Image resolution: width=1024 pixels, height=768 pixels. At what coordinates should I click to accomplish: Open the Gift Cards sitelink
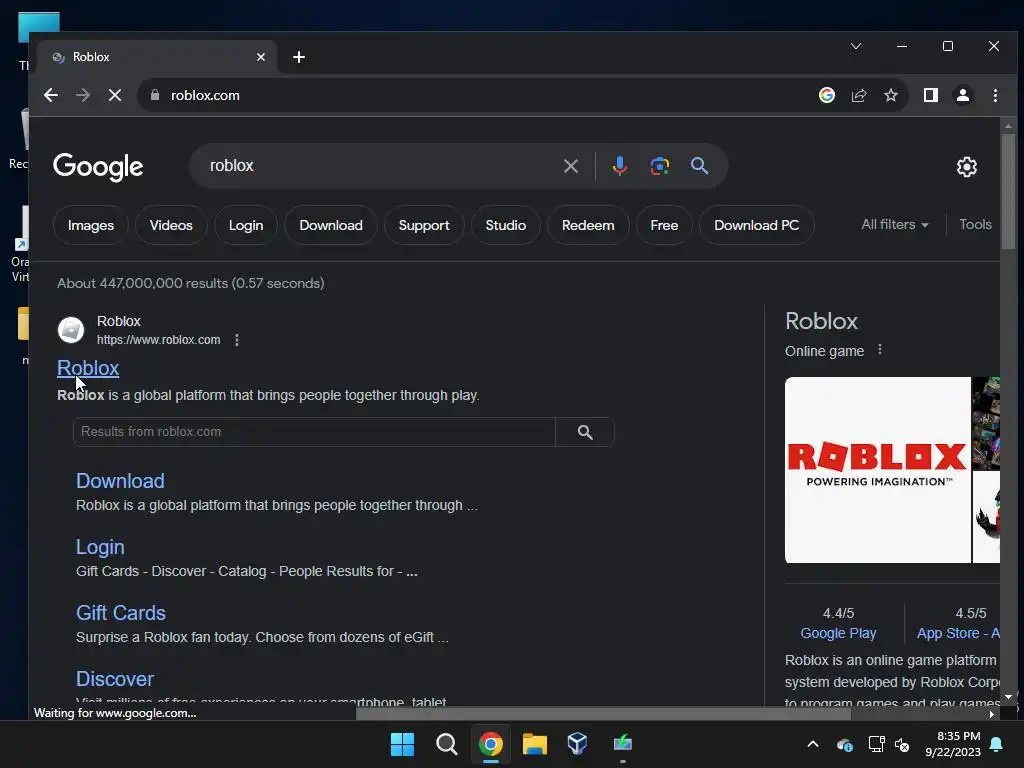(x=121, y=613)
